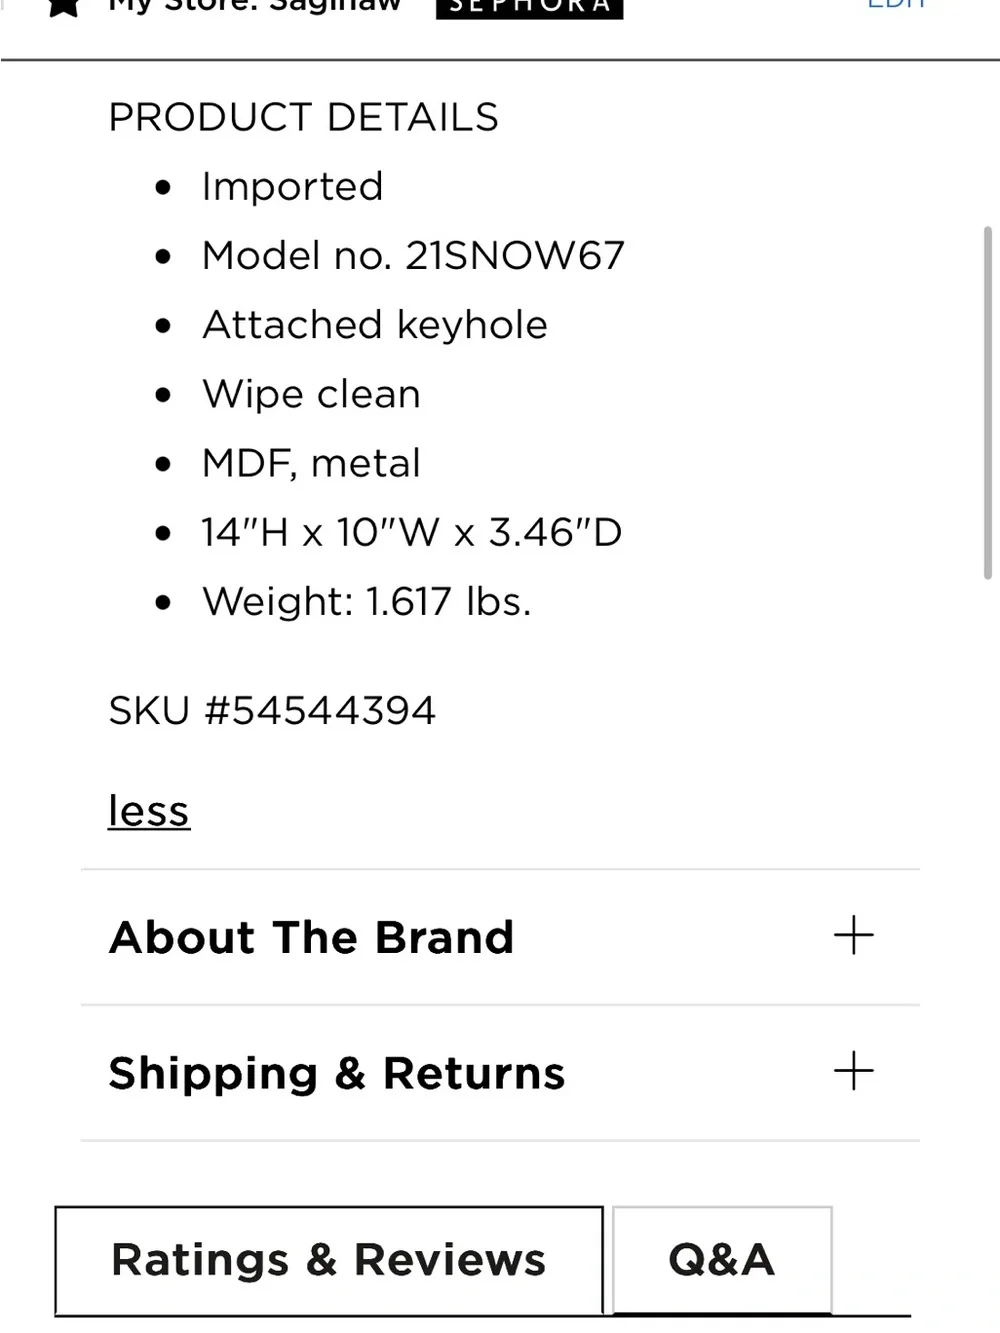This screenshot has height=1333, width=1000.
Task: Click the plus icon for About The Brand
Action: pyautogui.click(x=853, y=935)
